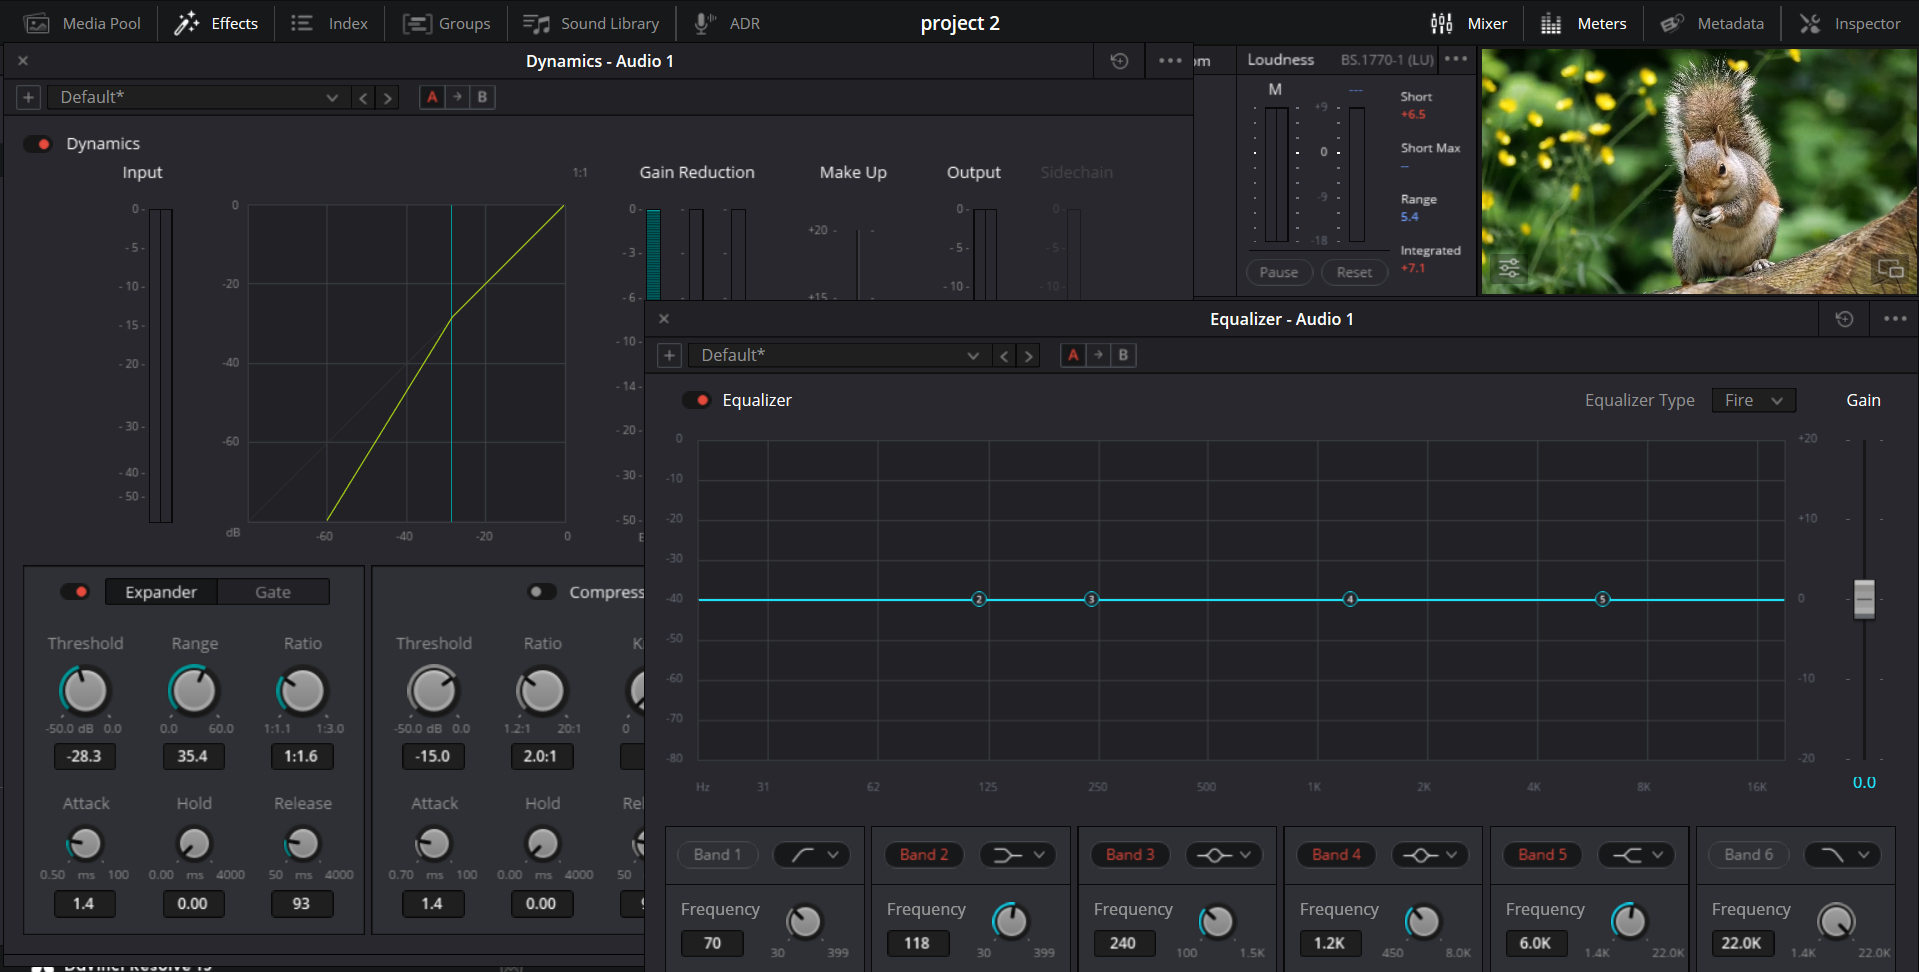The height and width of the screenshot is (972, 1919).
Task: Open viewer settings sliders icon
Action: coord(1508,267)
